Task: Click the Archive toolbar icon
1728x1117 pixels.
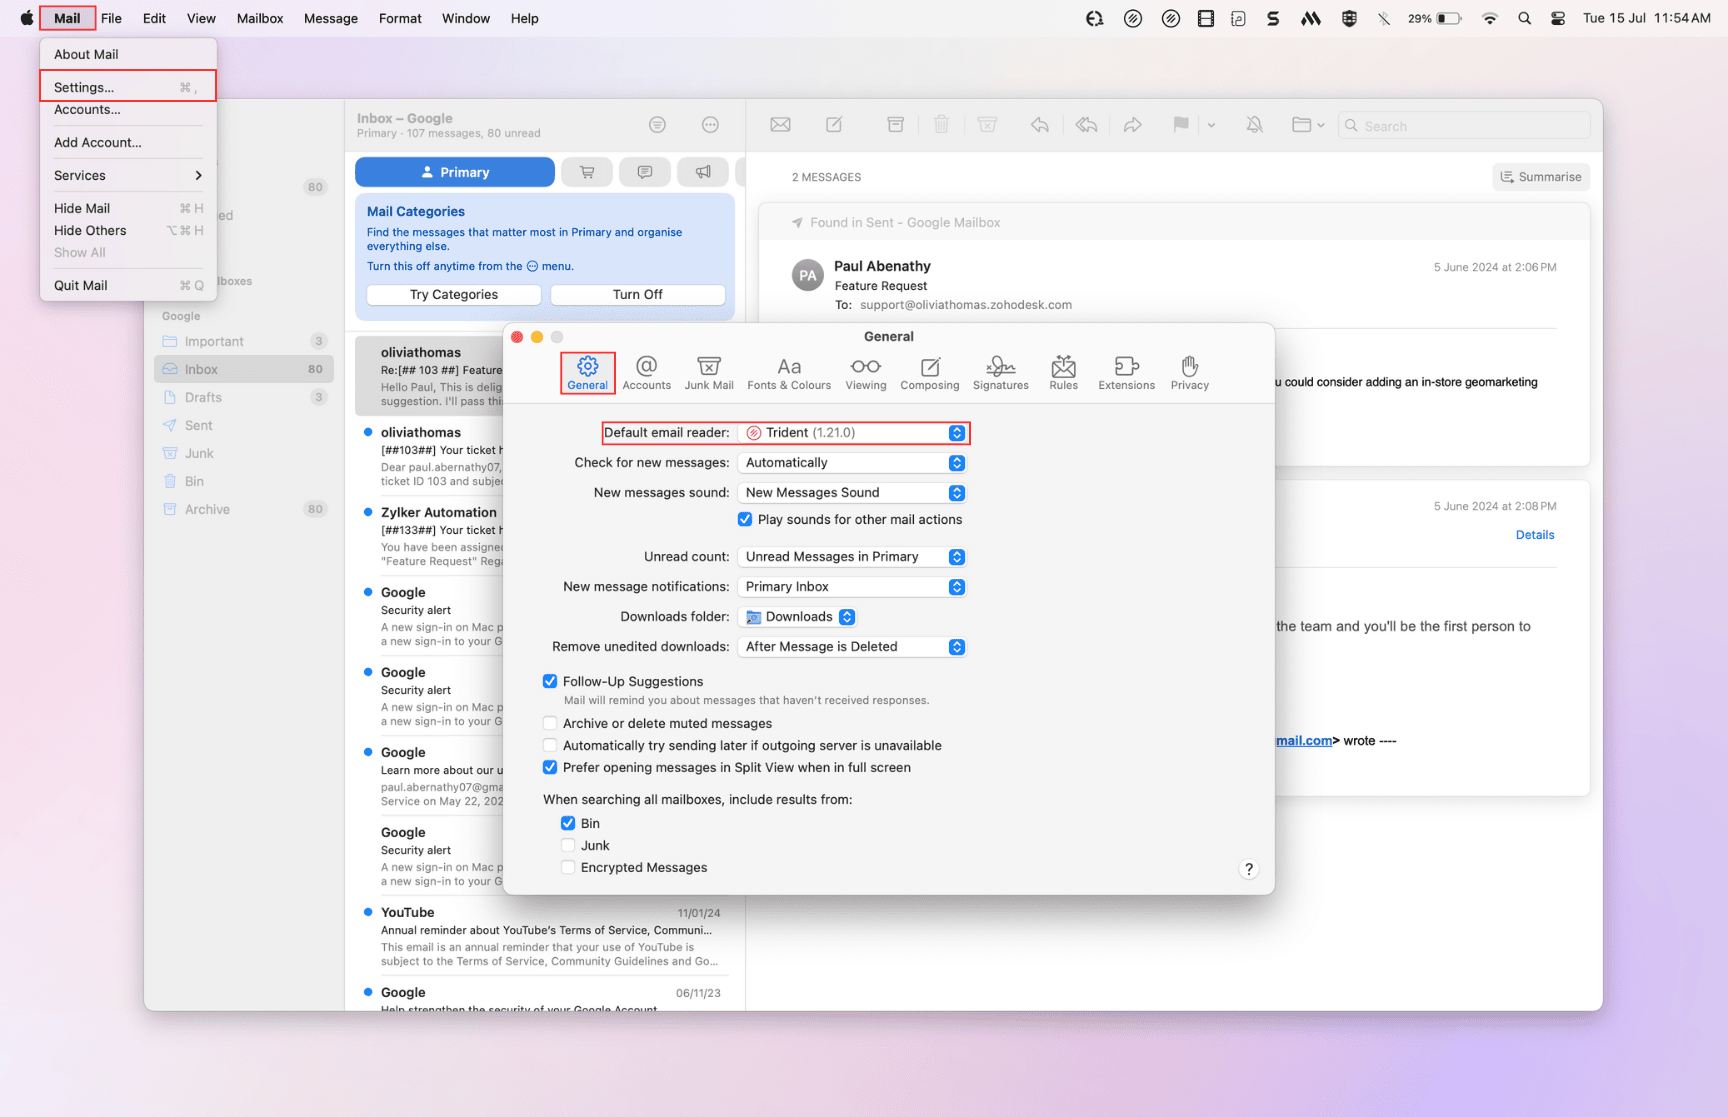Action: click(896, 125)
